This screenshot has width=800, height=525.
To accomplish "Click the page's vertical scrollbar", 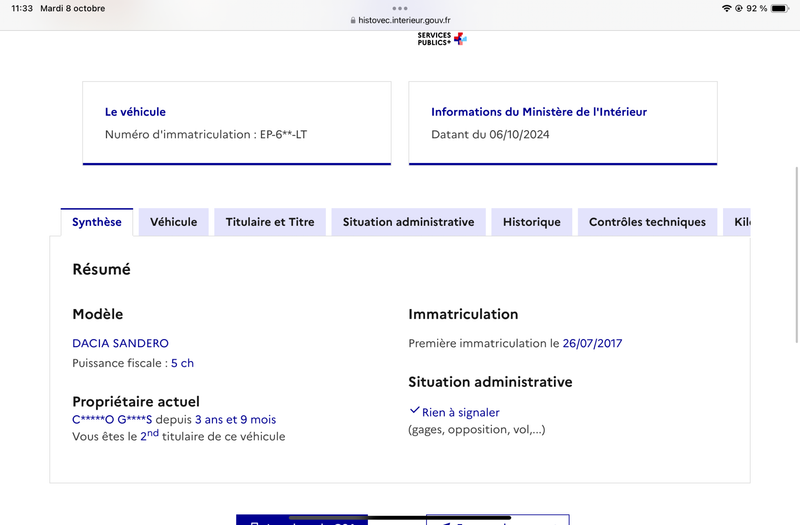I will 797,255.
